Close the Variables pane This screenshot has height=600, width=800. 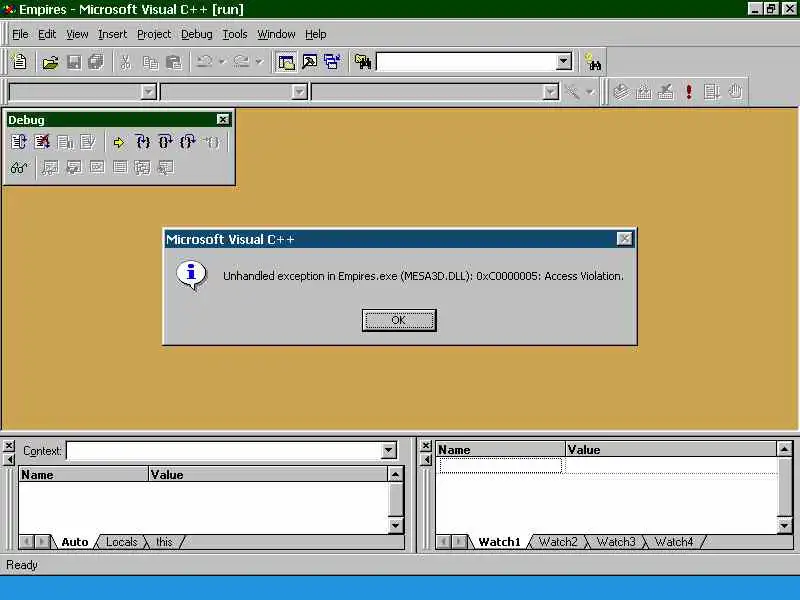tap(9, 446)
